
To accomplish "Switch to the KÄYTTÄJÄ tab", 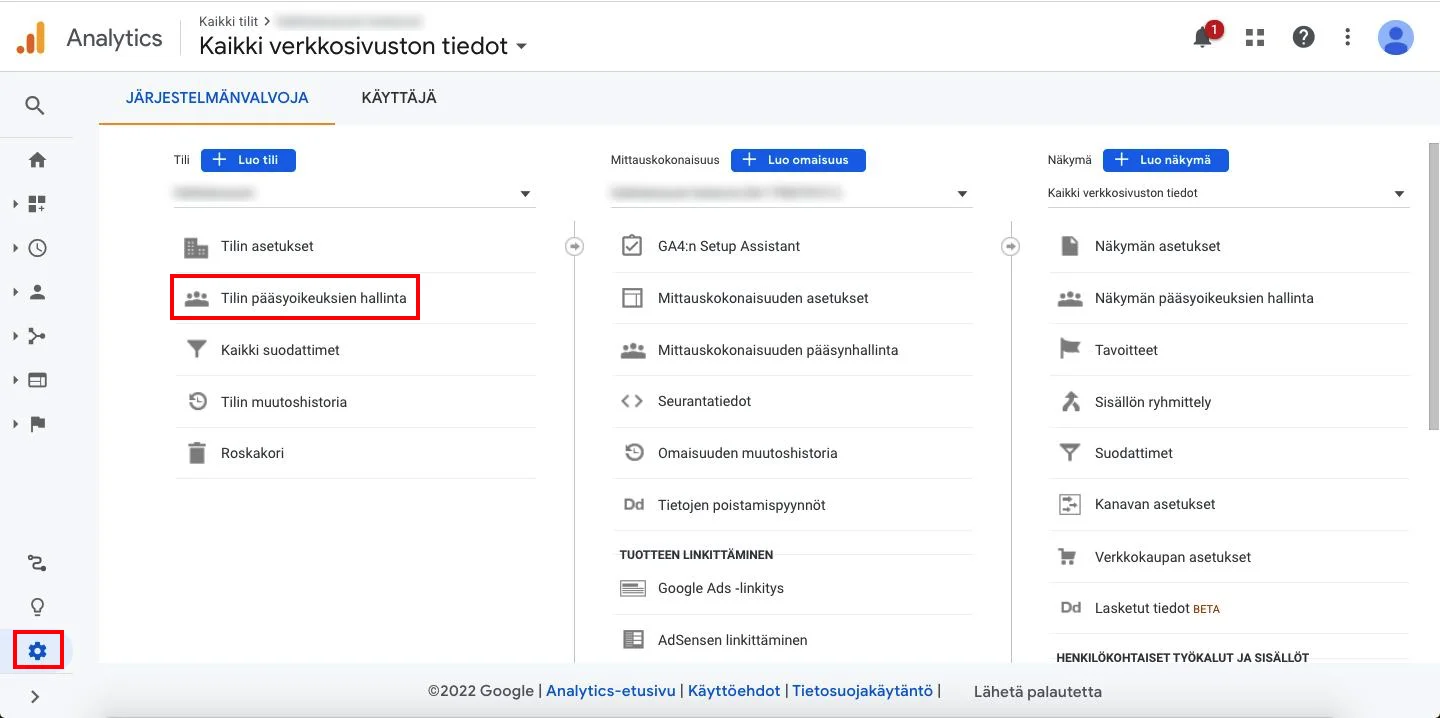I will click(398, 97).
